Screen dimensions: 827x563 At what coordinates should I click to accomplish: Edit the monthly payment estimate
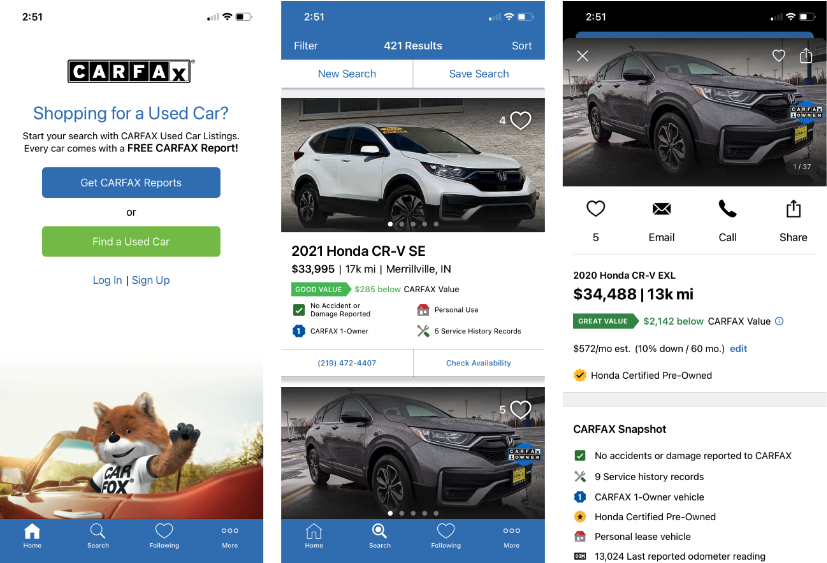coord(738,349)
